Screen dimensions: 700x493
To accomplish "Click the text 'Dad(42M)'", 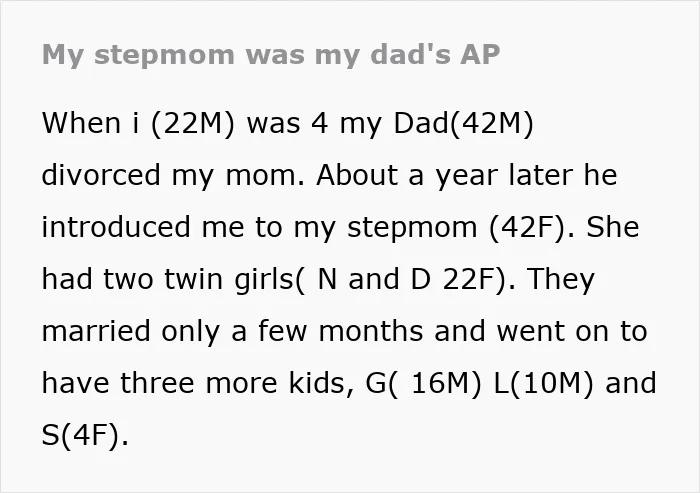I will click(463, 123).
